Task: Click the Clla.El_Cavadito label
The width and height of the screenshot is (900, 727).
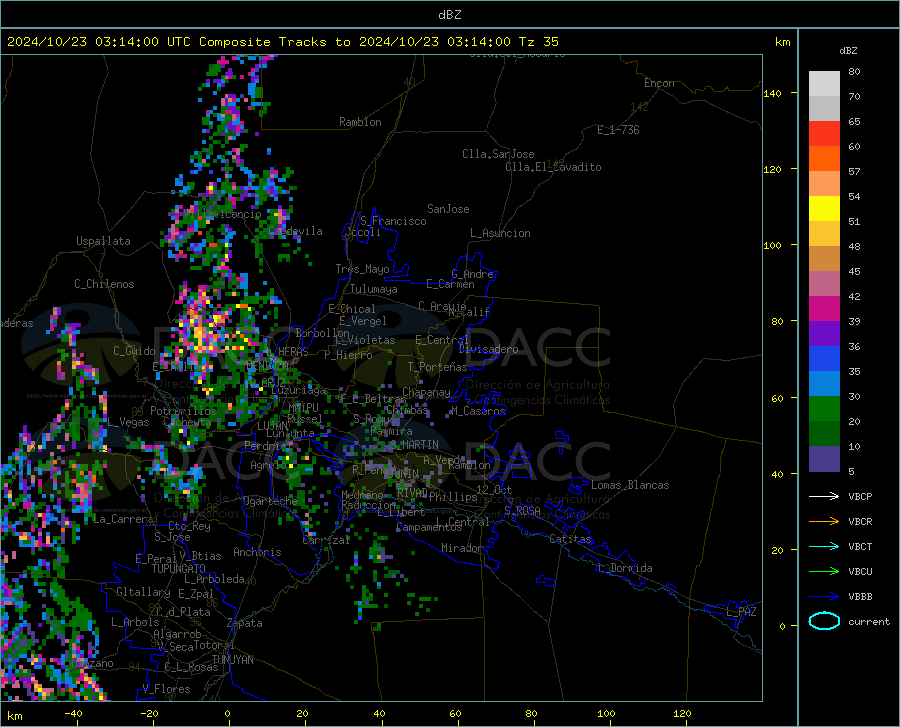Action: 553,167
